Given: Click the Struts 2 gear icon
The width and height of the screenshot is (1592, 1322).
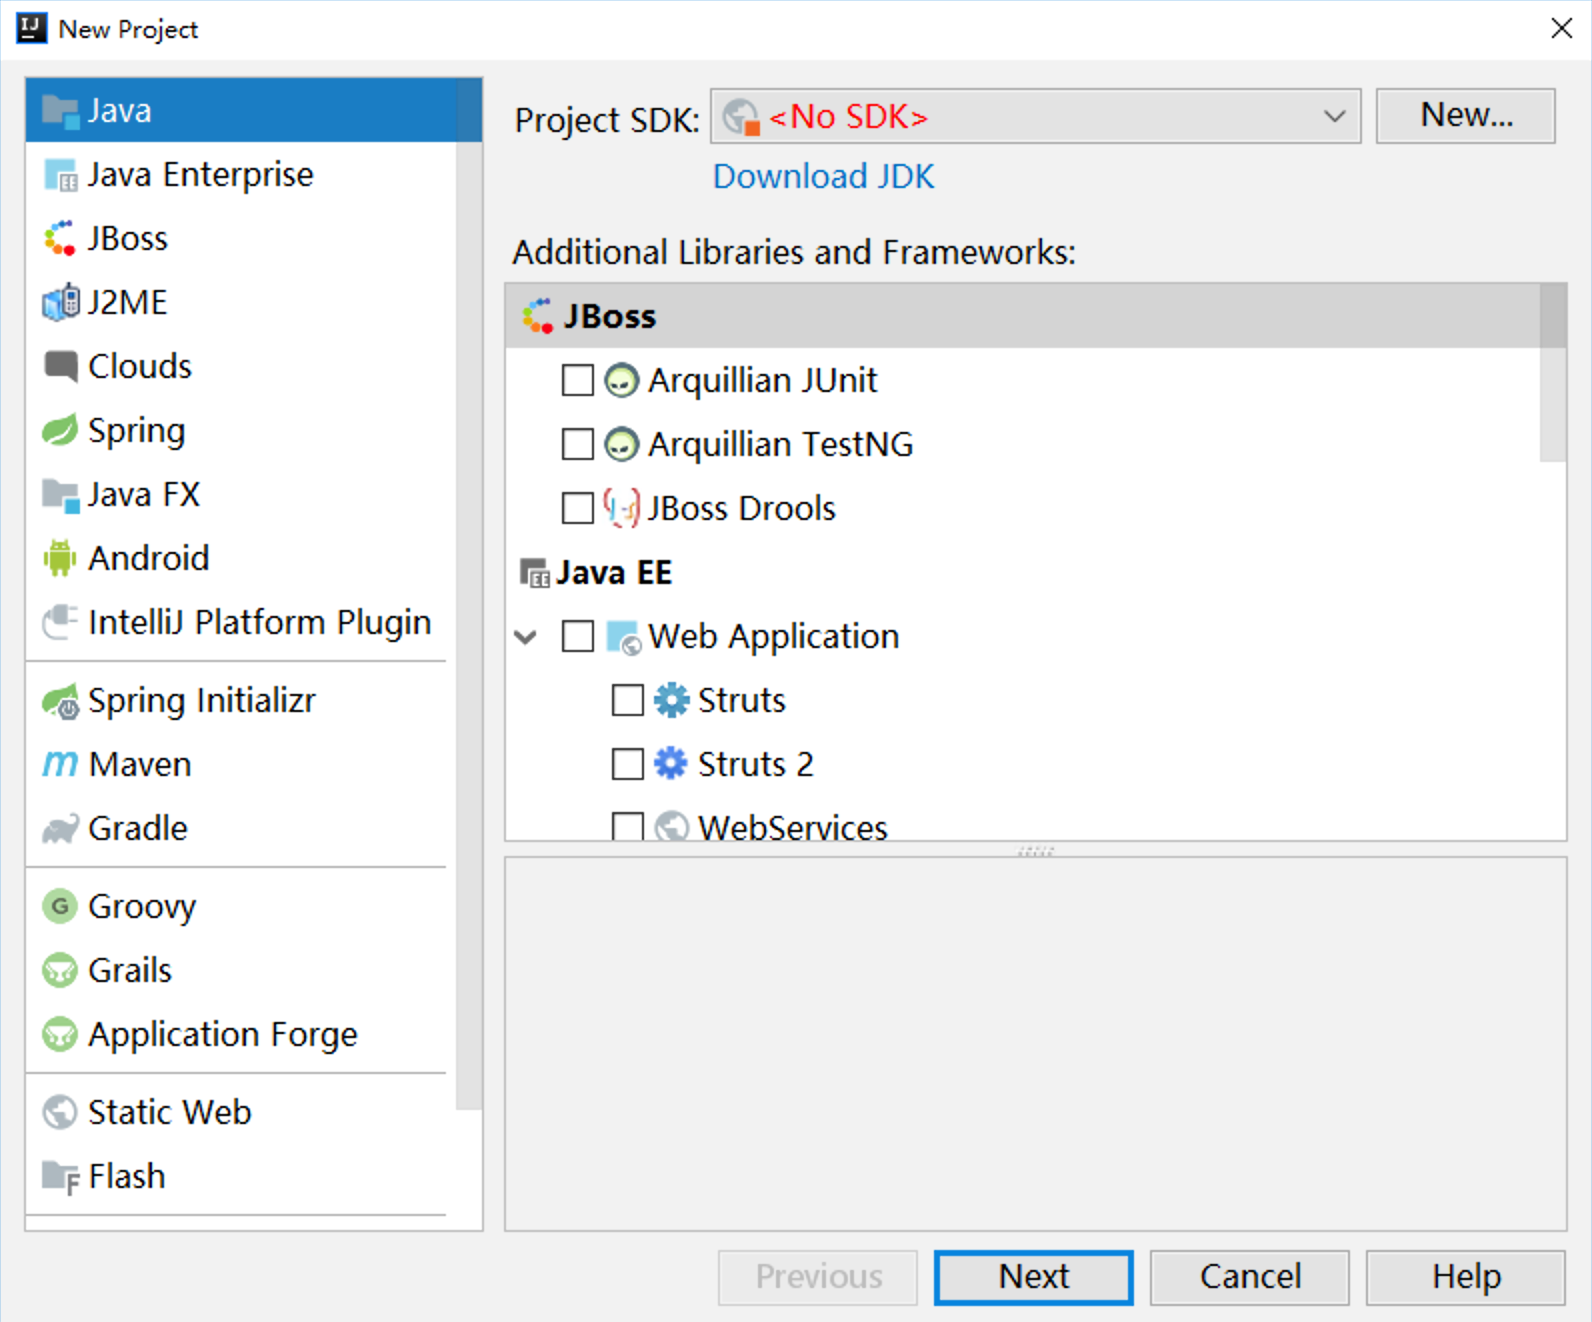Looking at the screenshot, I should tap(671, 764).
